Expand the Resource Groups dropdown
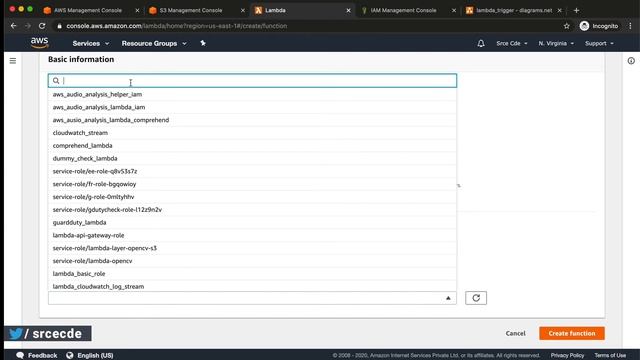 point(154,43)
